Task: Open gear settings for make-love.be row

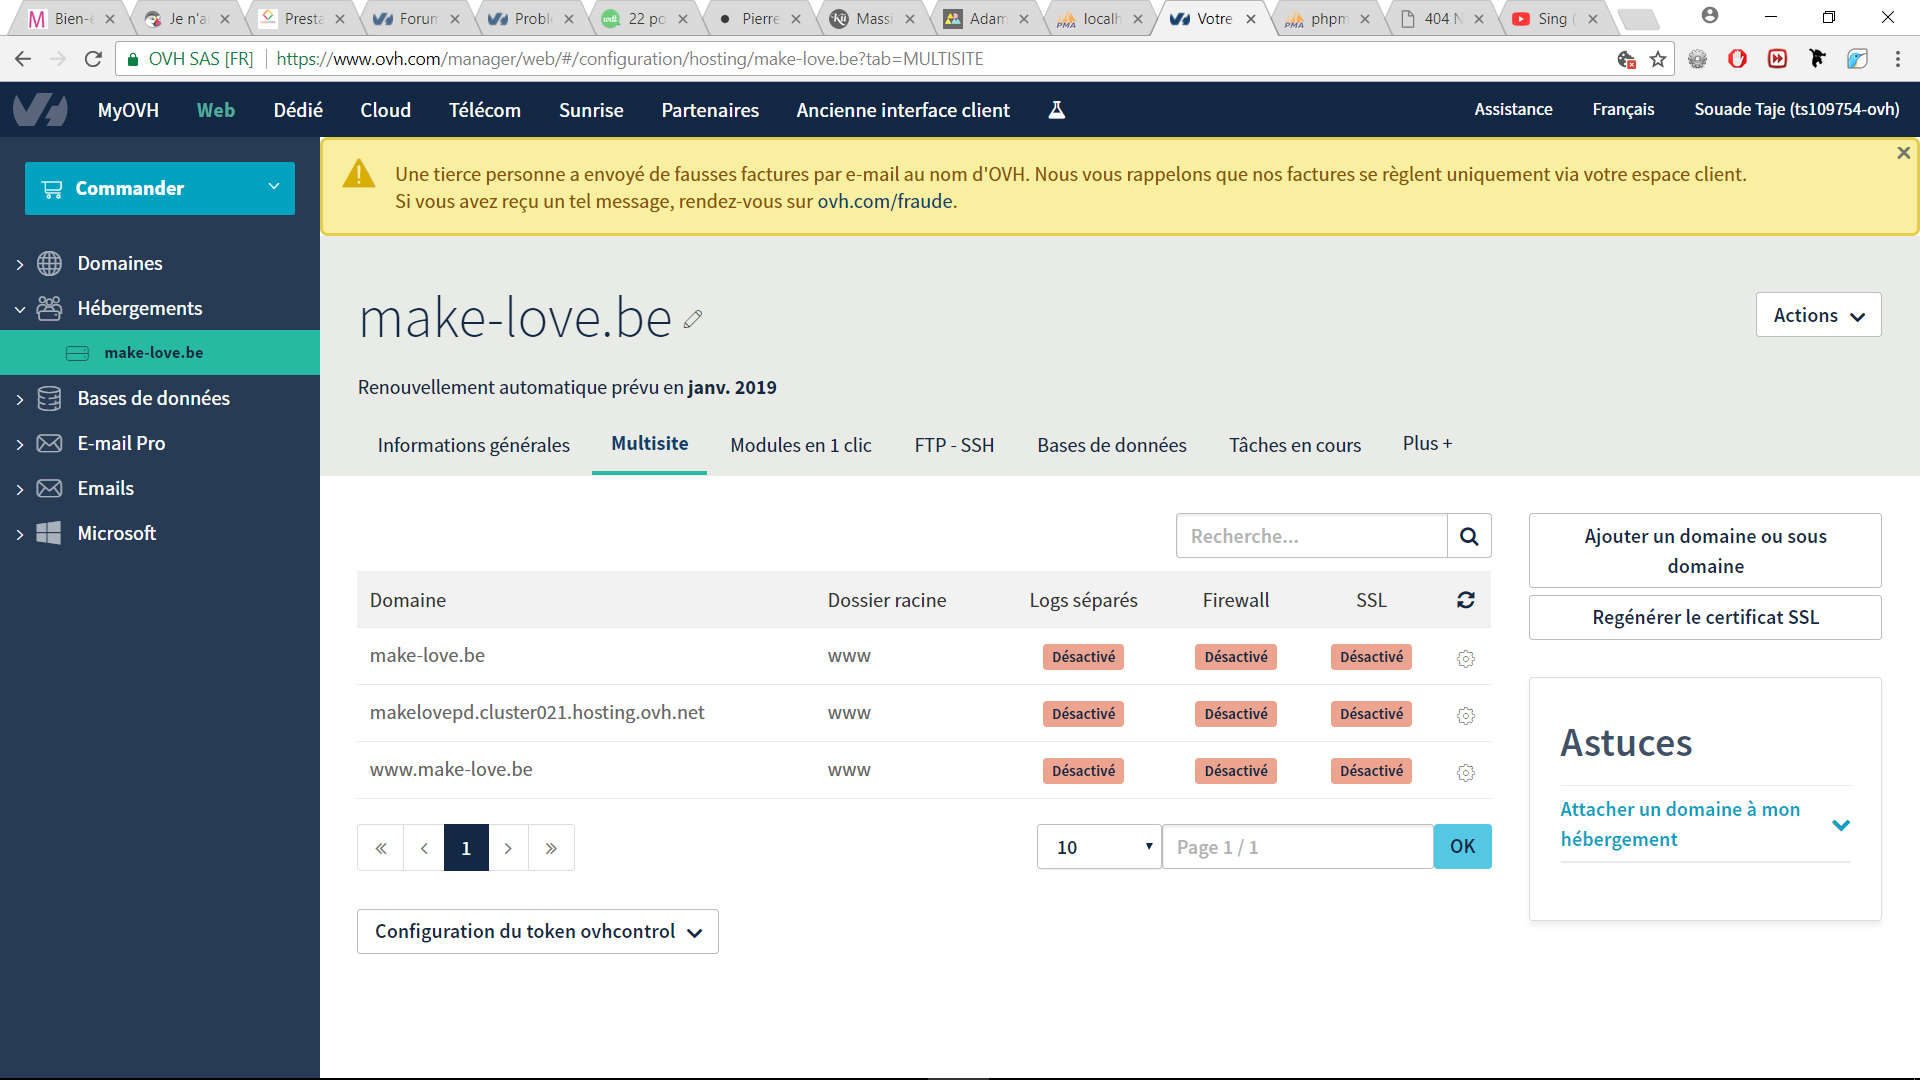Action: (x=1465, y=658)
